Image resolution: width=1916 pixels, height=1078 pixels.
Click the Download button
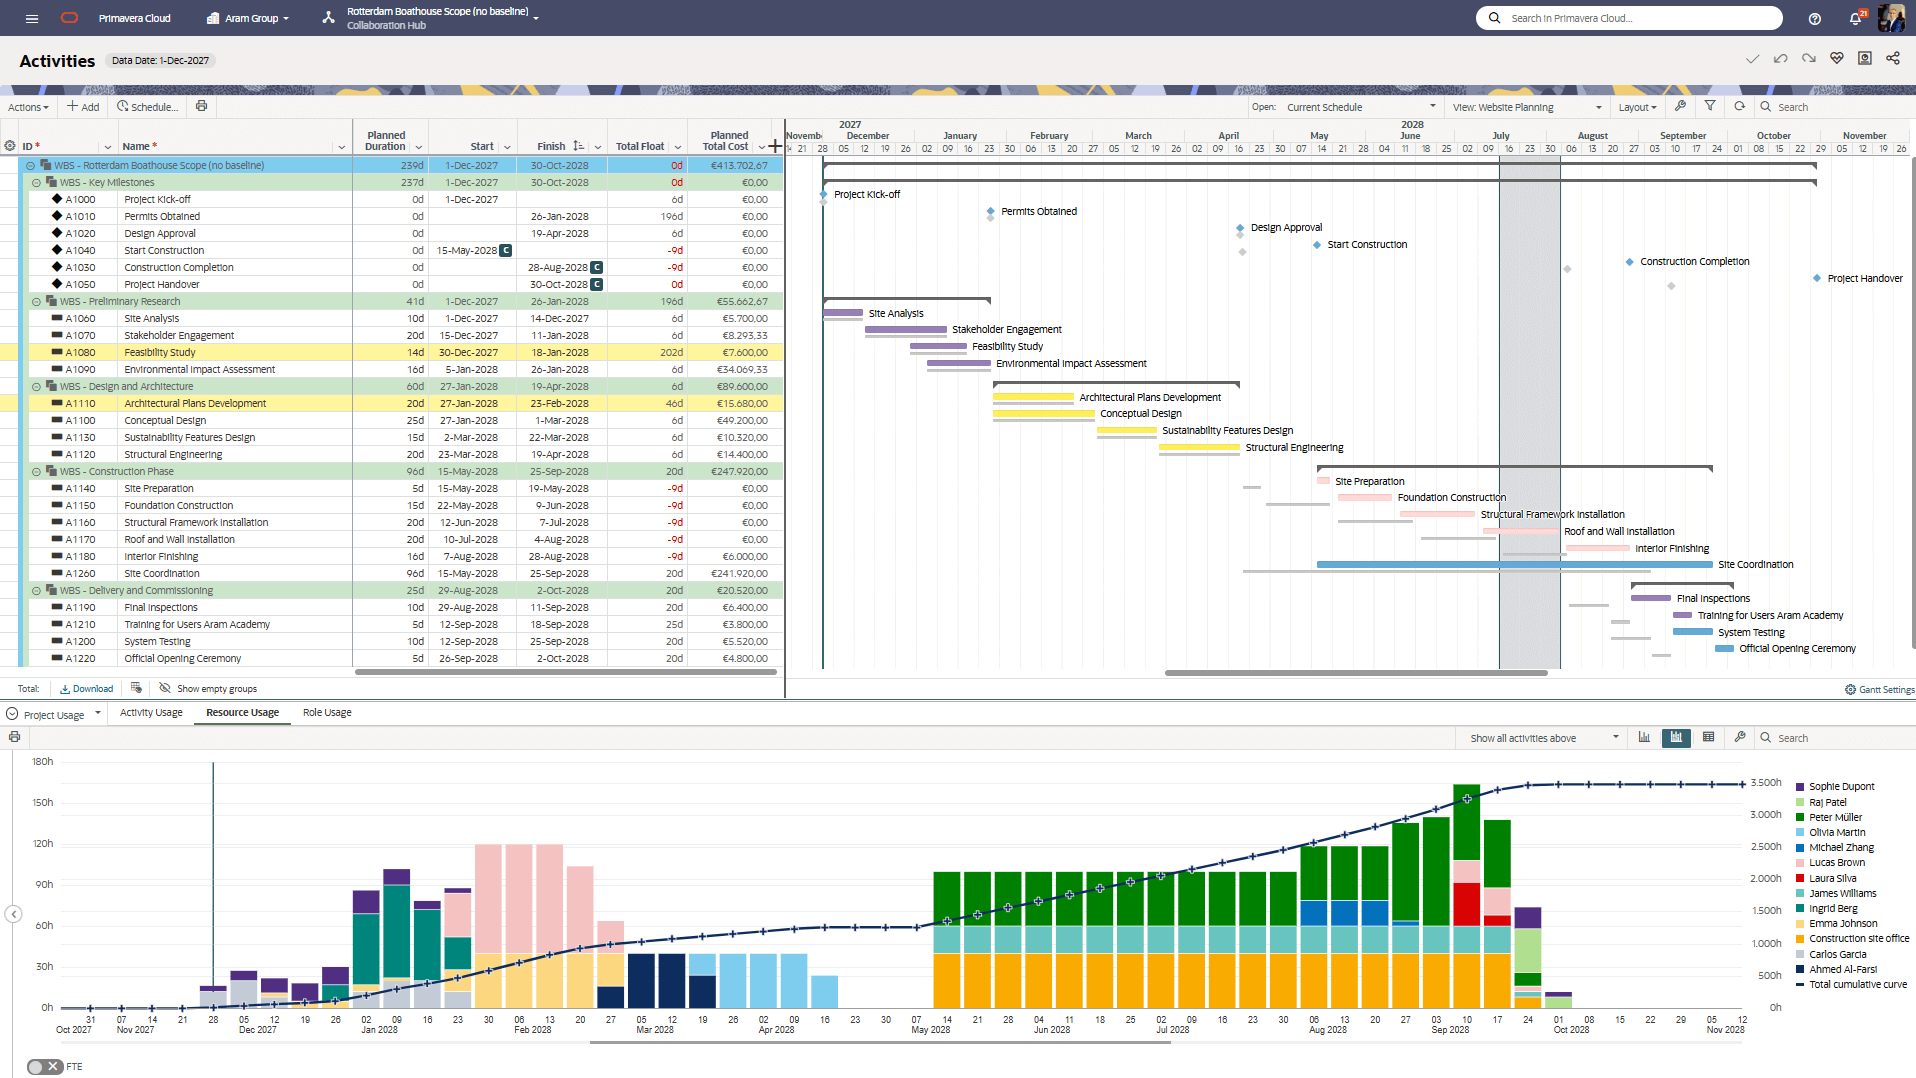(86, 688)
